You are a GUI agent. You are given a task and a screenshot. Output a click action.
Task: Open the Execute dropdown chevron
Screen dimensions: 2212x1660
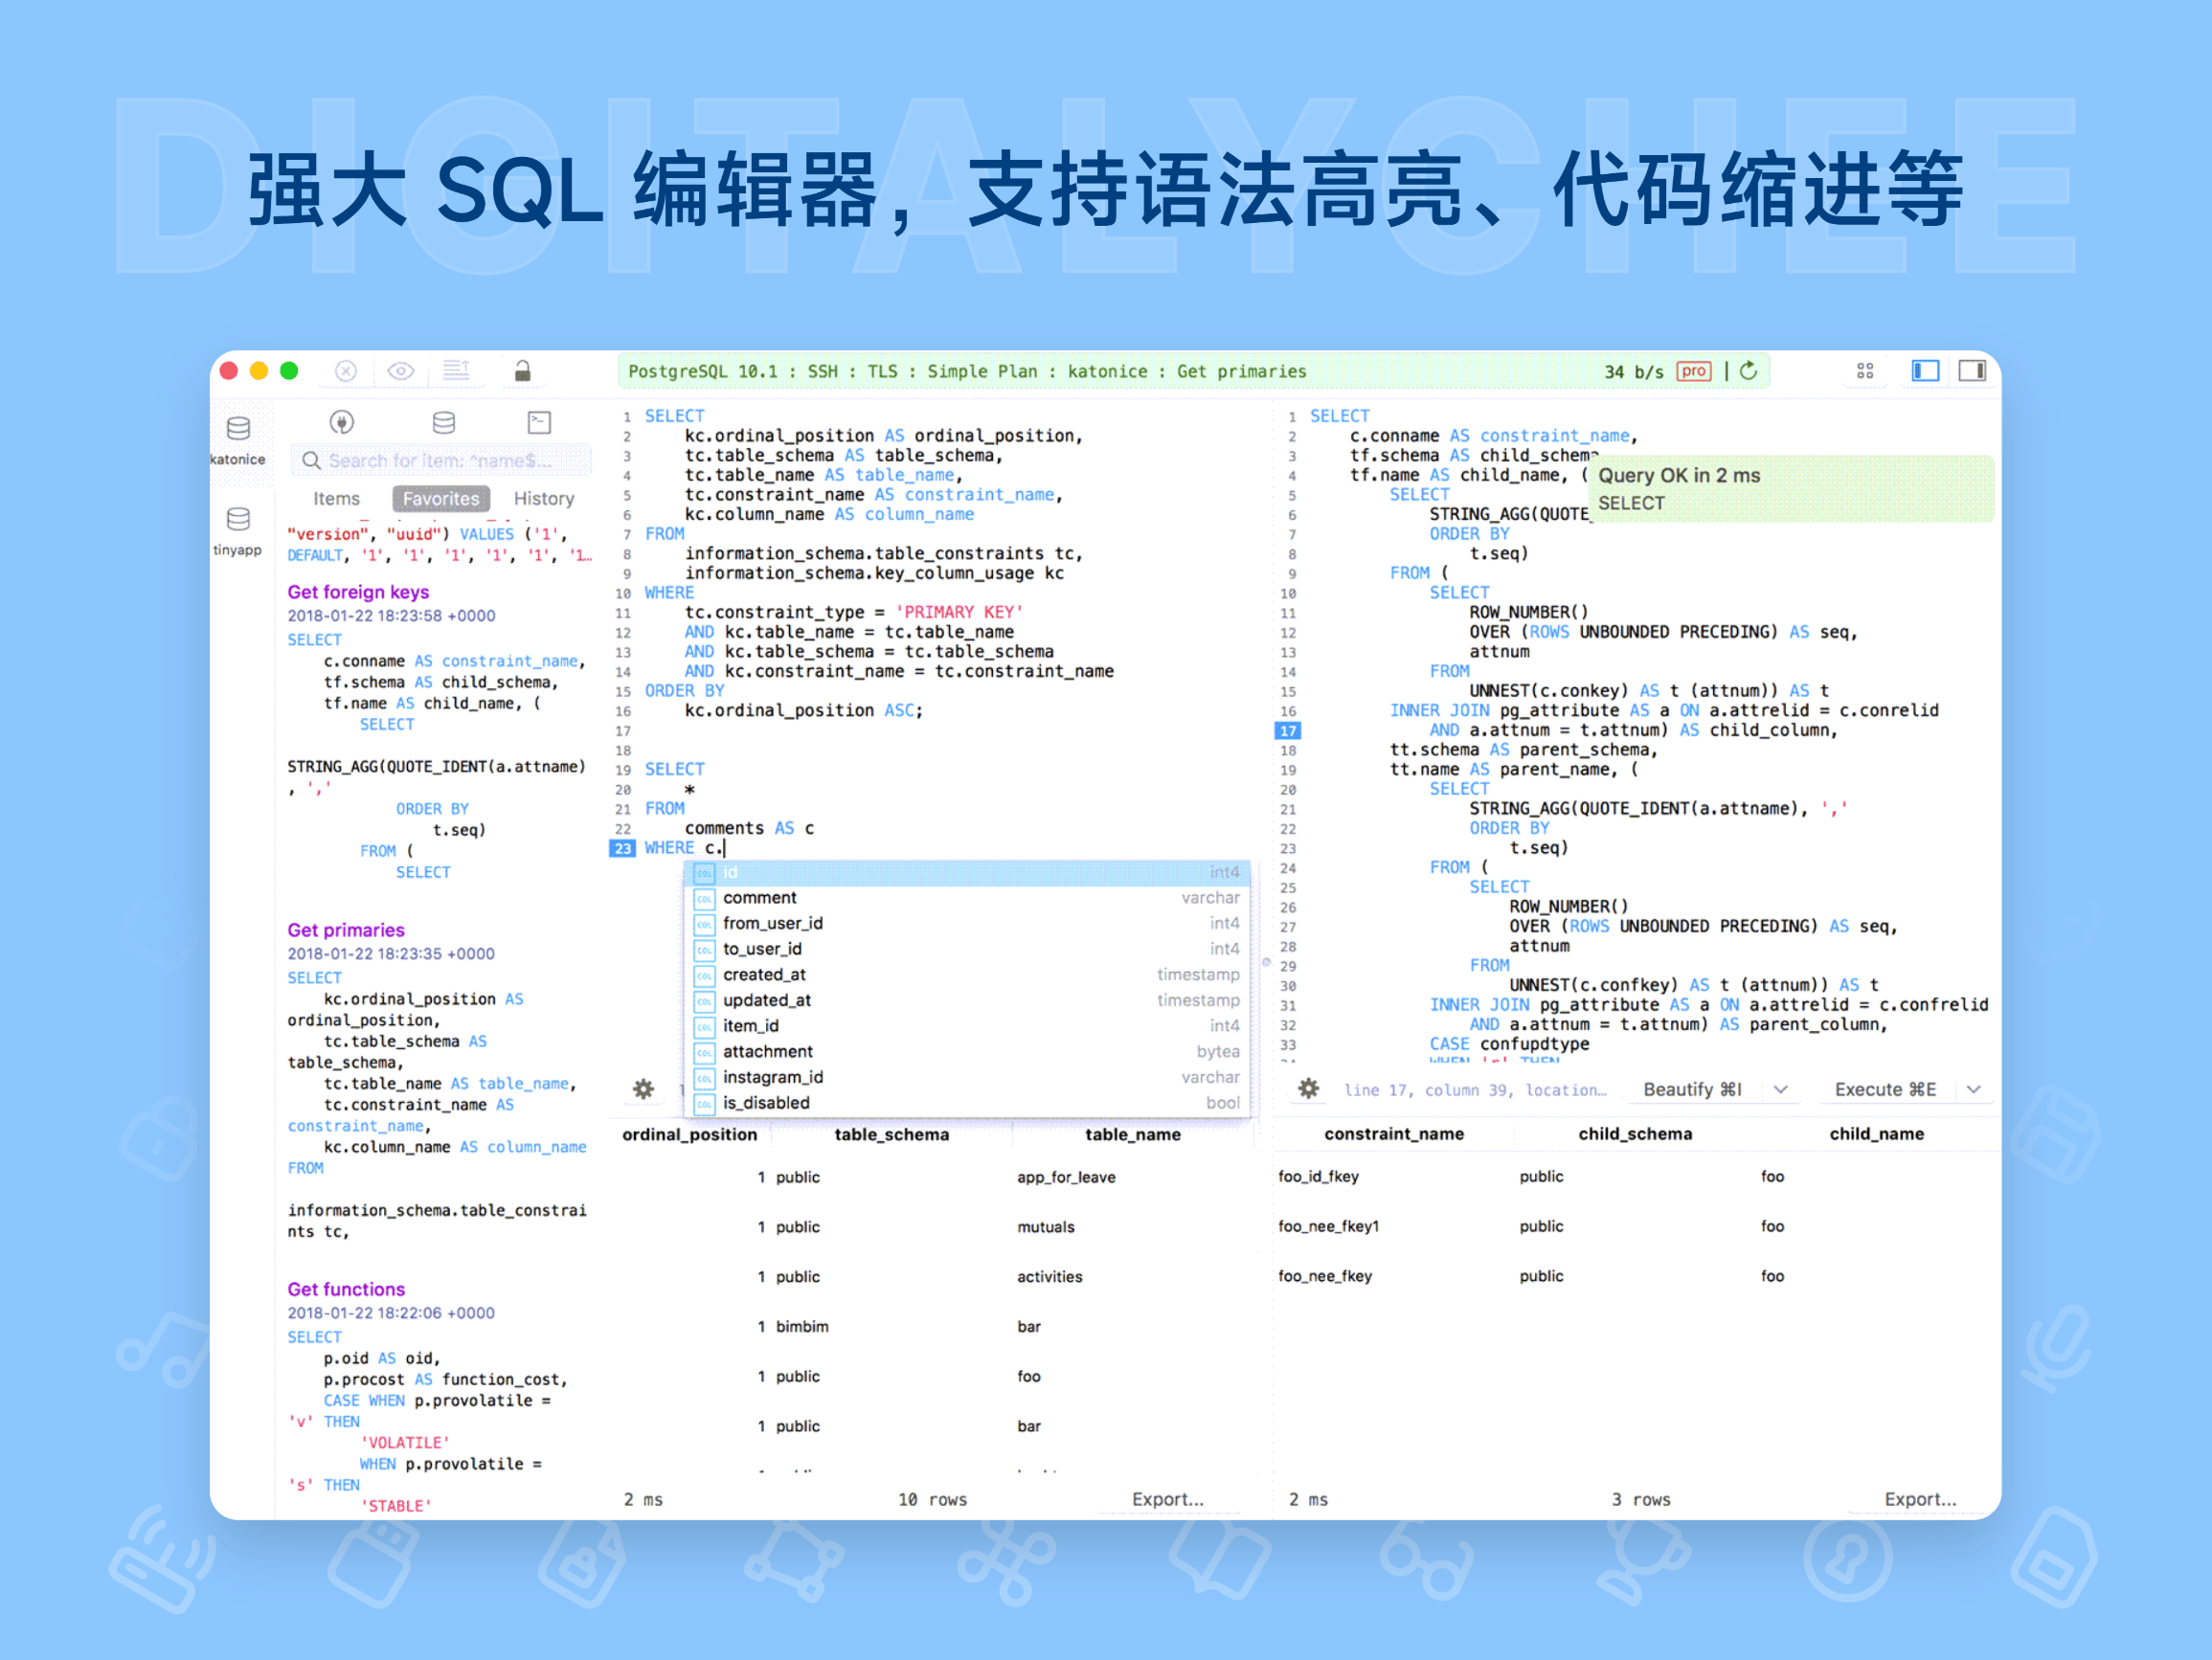coord(1975,1089)
